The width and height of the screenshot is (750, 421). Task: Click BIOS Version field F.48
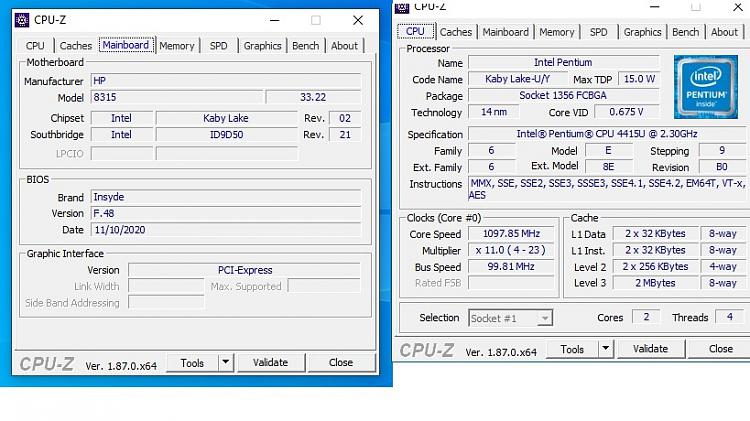226,213
